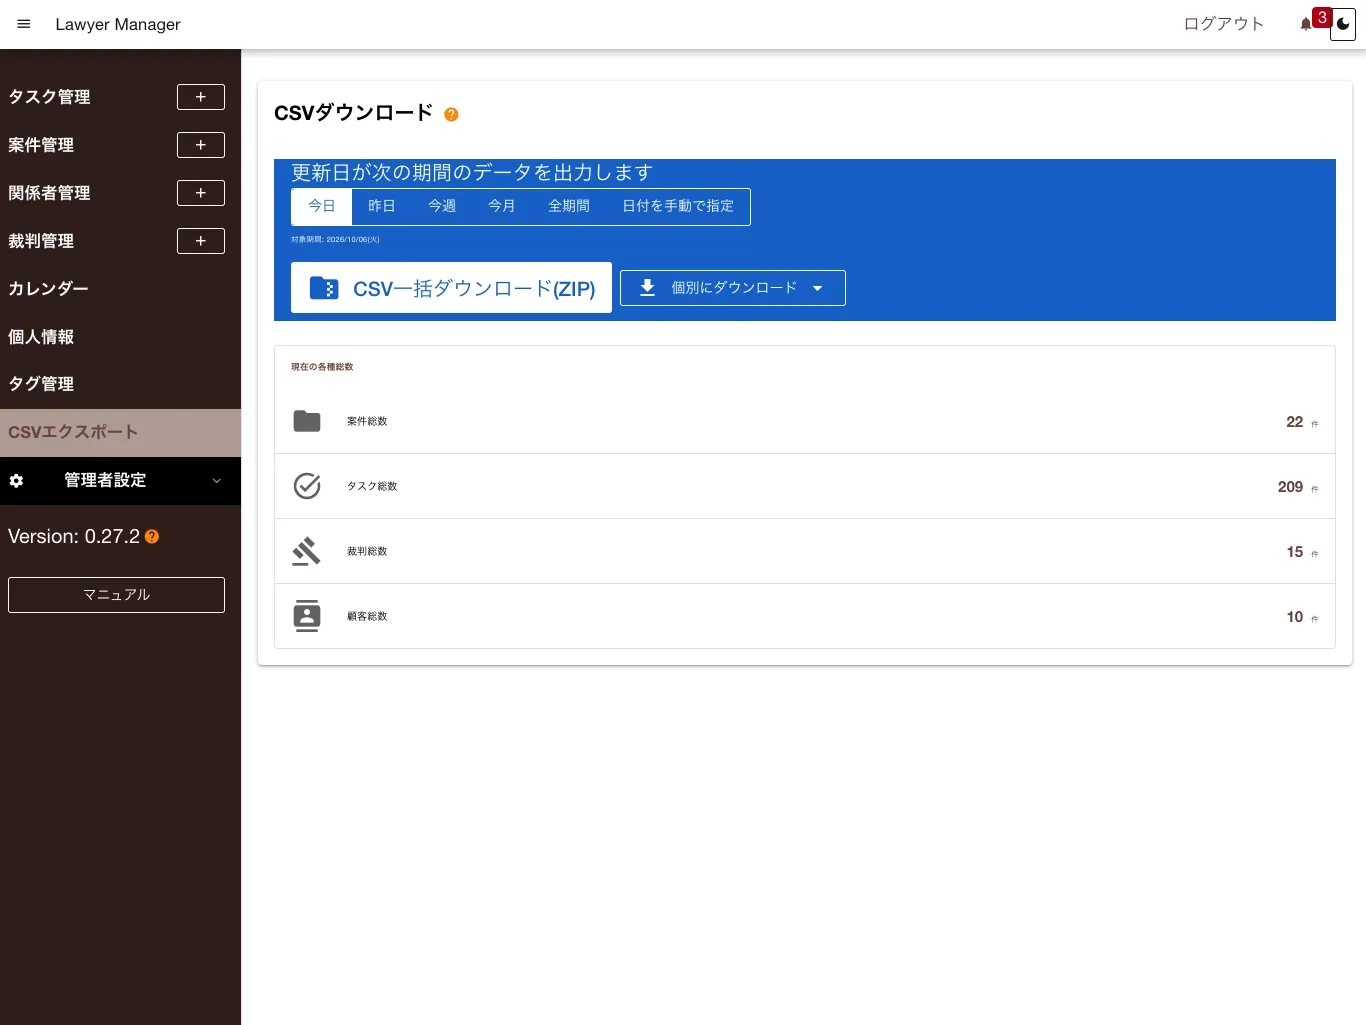
Task: Select the 今日 period option
Action: (322, 206)
